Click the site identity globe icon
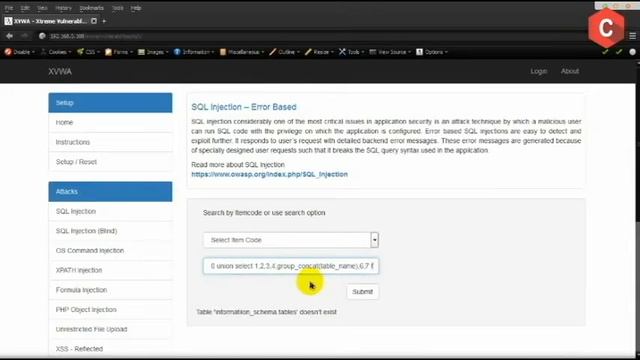Image resolution: width=640 pixels, height=360 pixels. 42,36
